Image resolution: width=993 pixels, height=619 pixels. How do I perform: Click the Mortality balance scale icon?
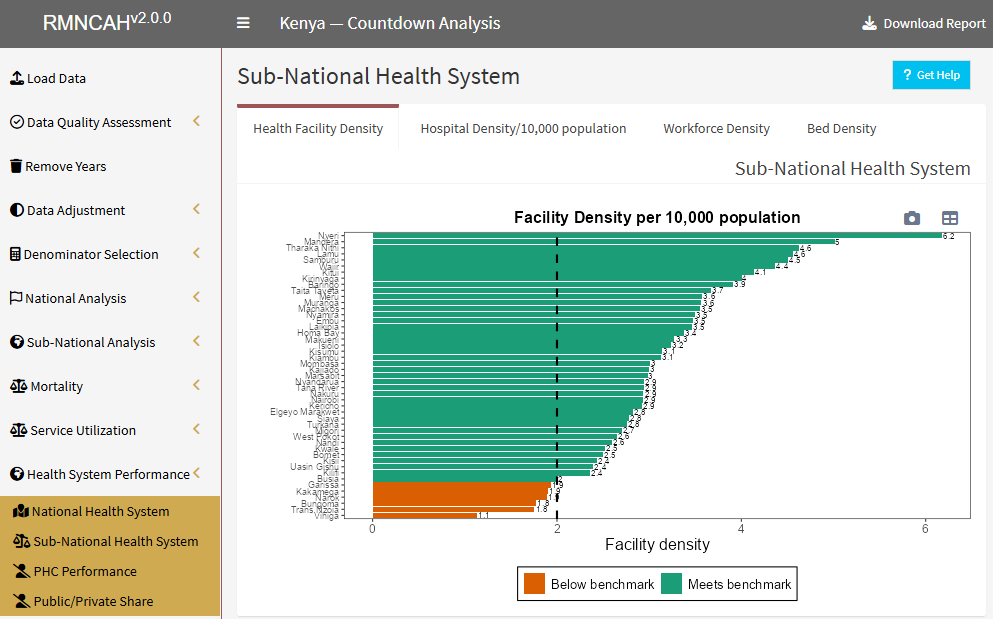(x=19, y=386)
